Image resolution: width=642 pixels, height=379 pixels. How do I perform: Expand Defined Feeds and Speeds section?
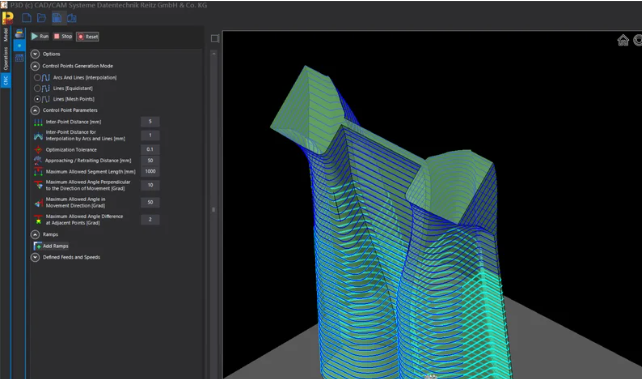tap(35, 257)
